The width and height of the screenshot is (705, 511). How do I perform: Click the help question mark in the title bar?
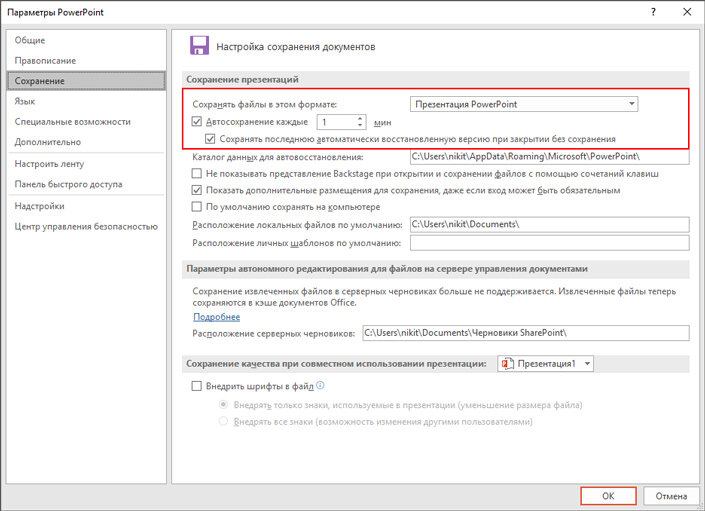653,12
